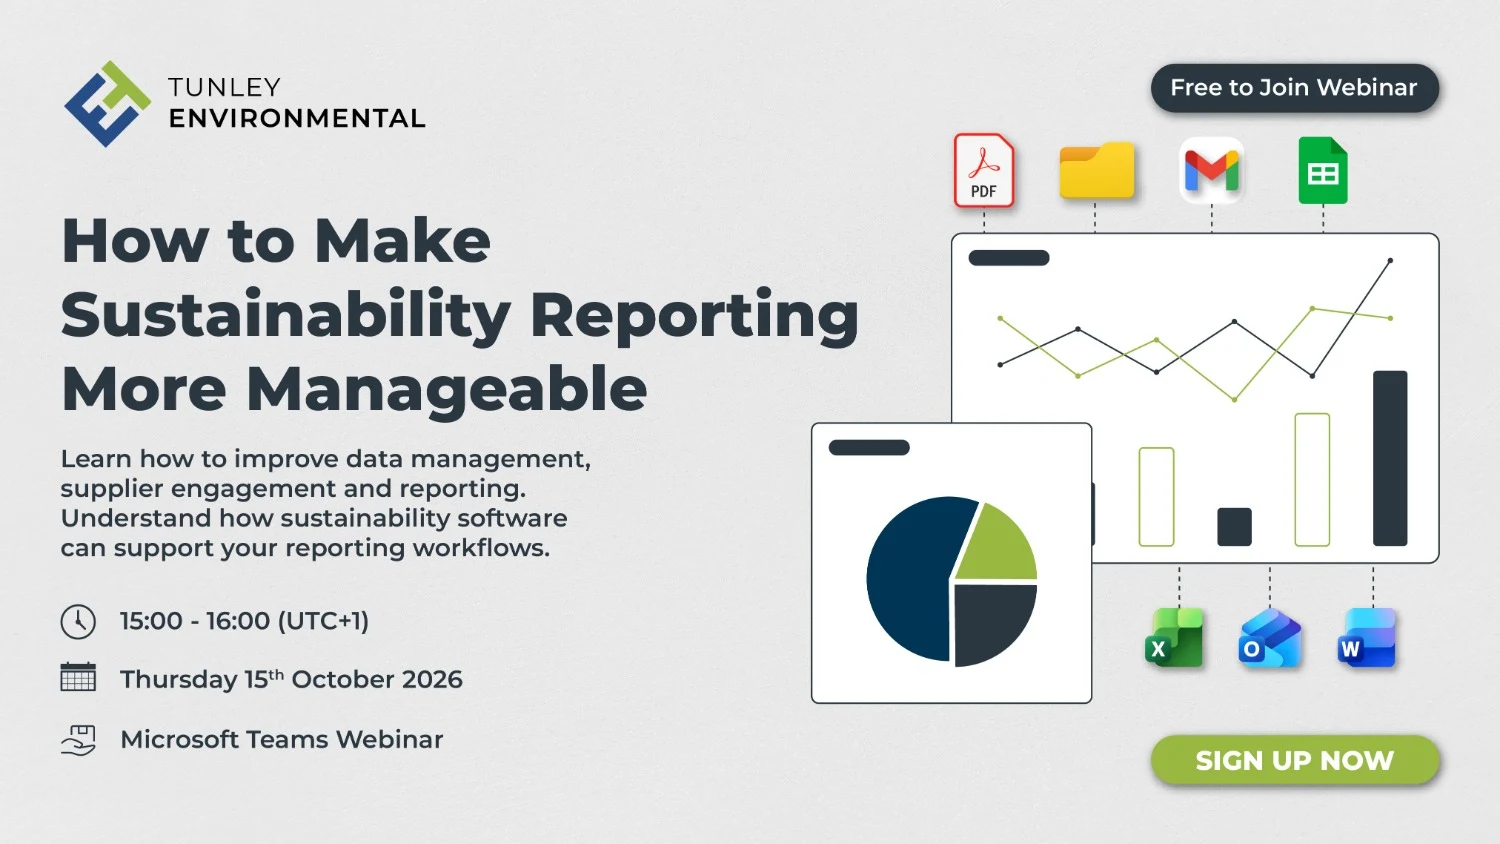Click the Microsoft Teams Webinar text
1500x844 pixels.
click(x=282, y=739)
